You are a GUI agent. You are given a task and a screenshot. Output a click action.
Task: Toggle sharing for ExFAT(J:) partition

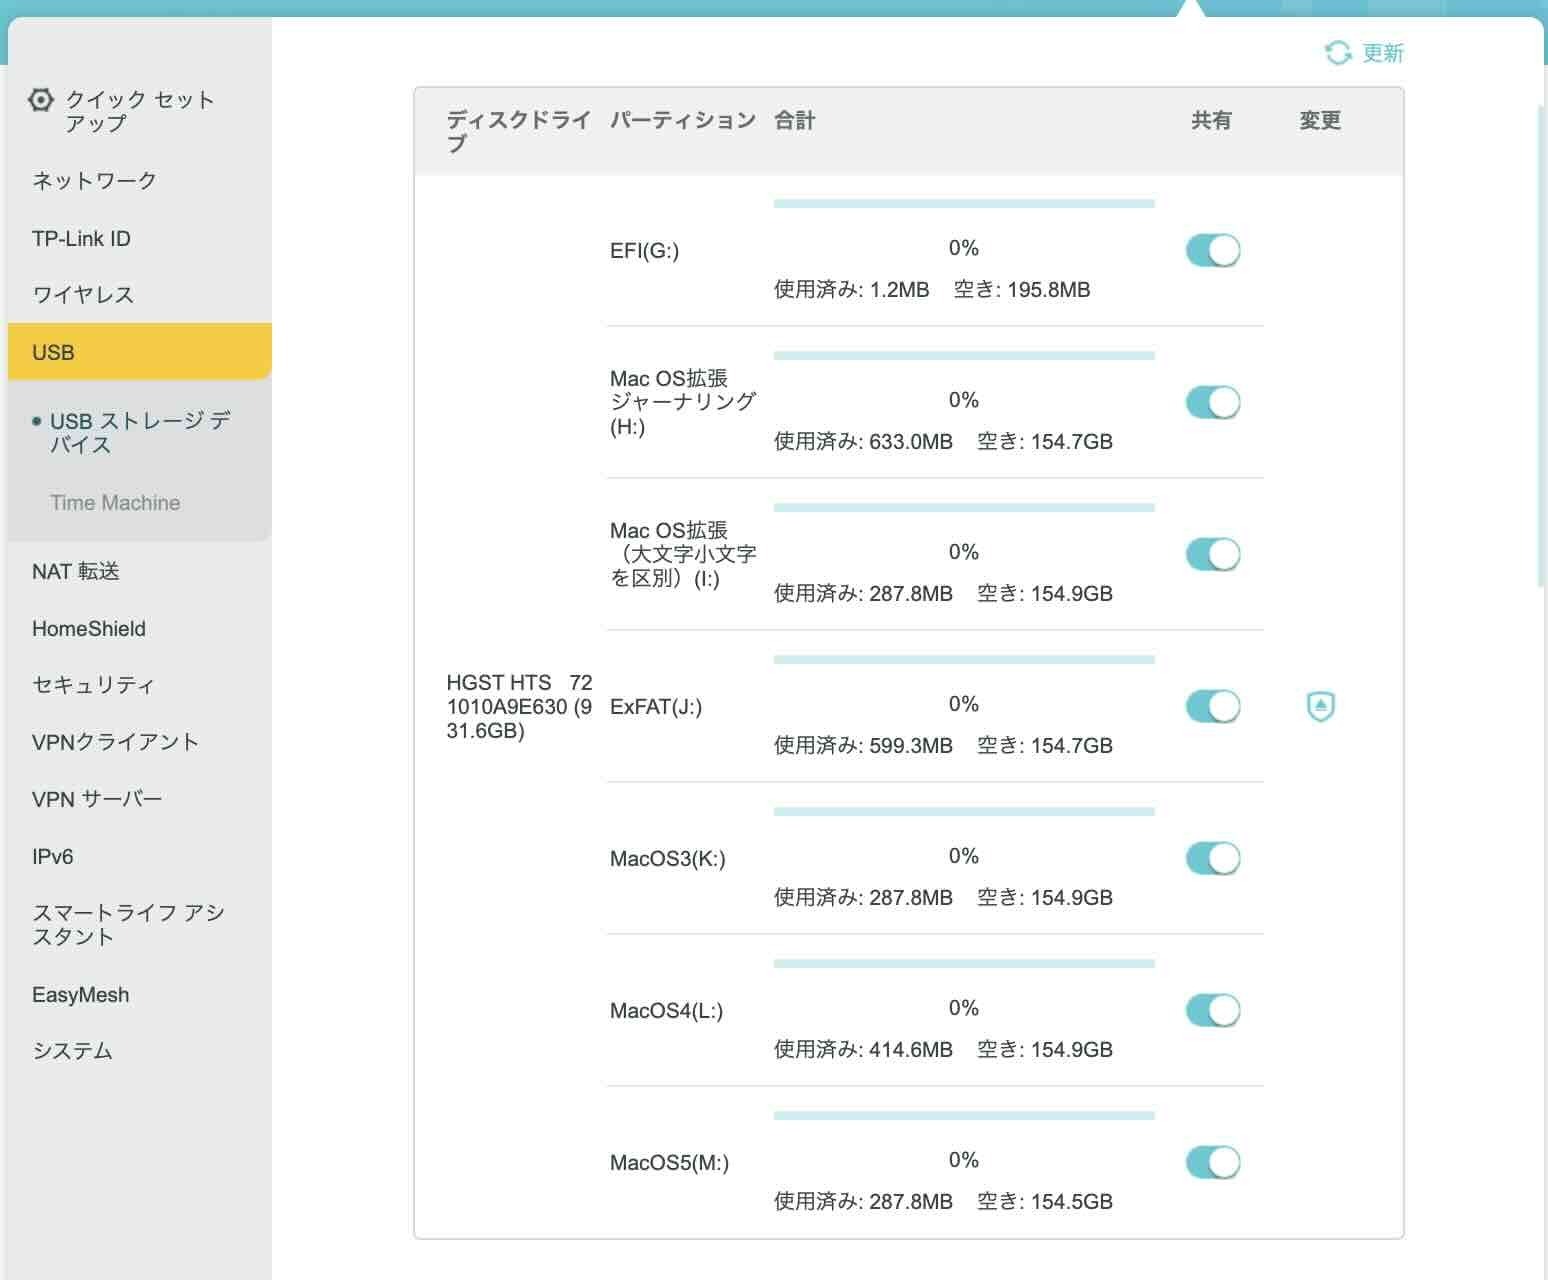(x=1213, y=706)
